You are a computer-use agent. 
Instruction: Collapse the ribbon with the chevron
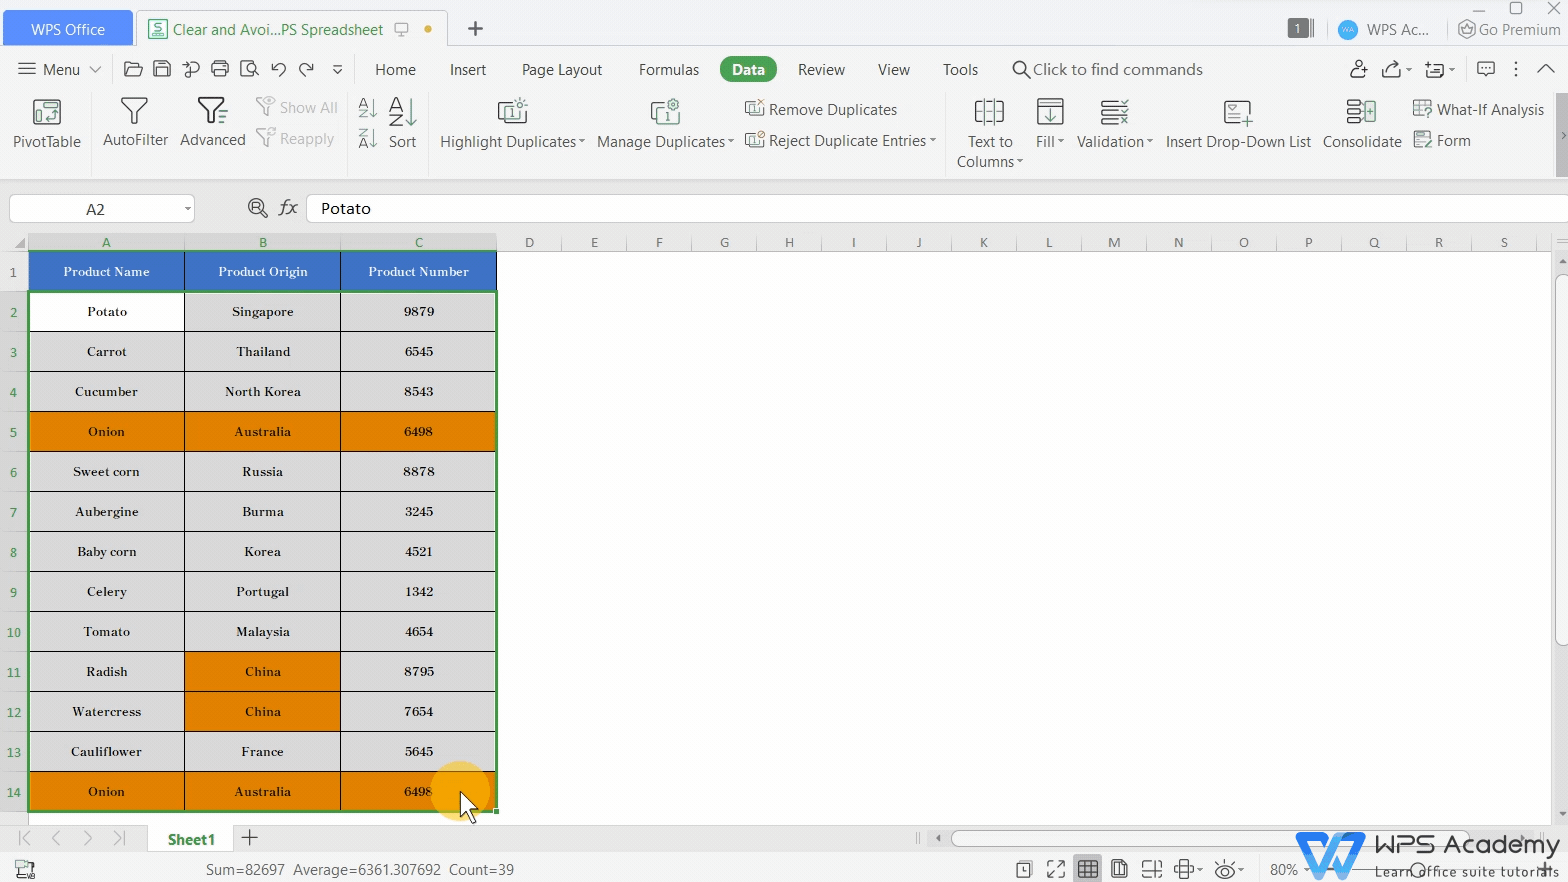point(1545,69)
